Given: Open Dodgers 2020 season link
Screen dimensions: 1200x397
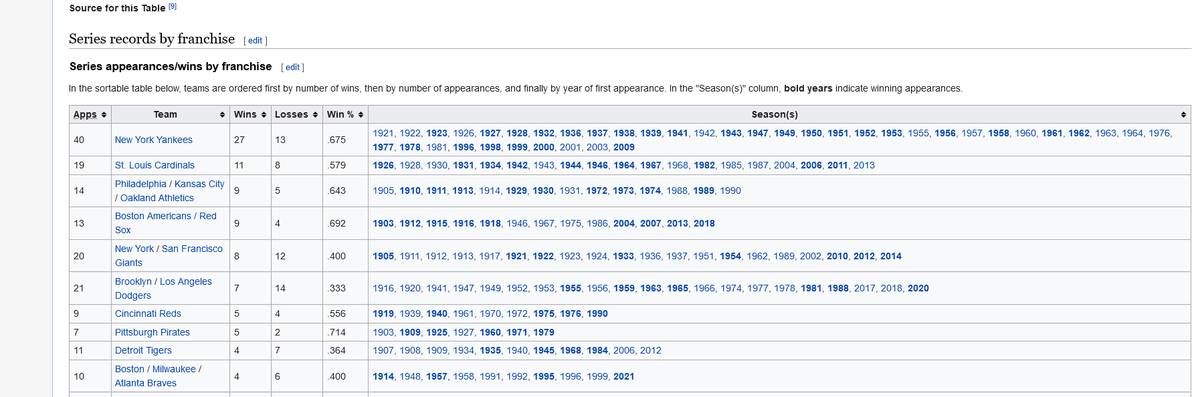Looking at the screenshot, I should [x=917, y=288].
